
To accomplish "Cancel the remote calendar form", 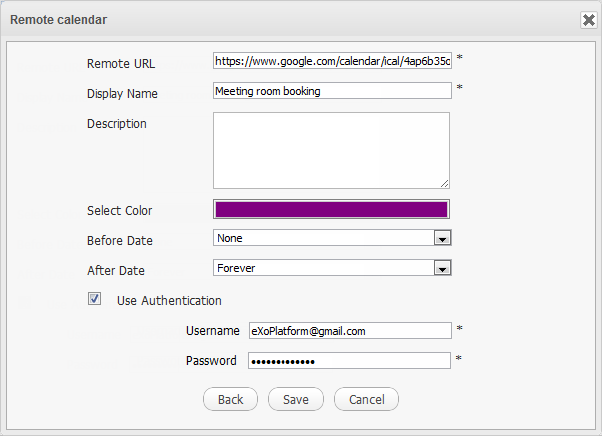I will click(366, 399).
